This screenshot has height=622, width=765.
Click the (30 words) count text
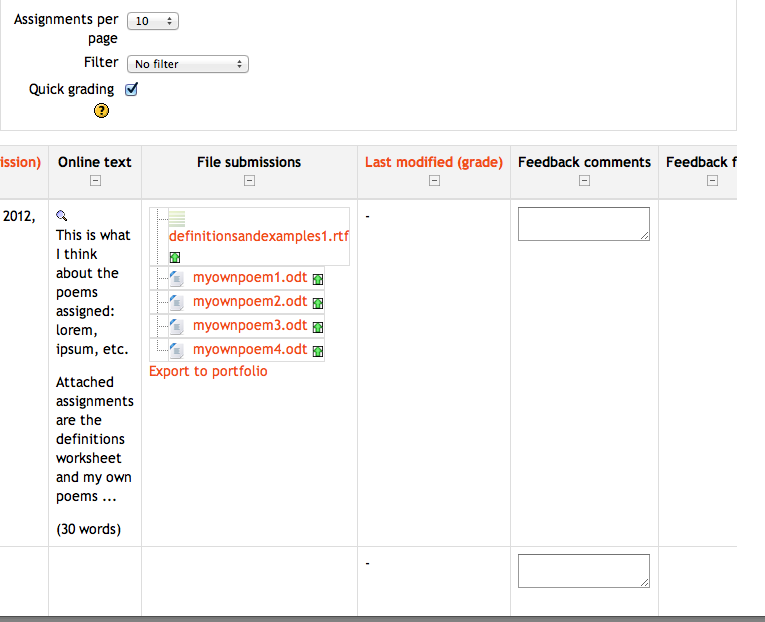[88, 529]
